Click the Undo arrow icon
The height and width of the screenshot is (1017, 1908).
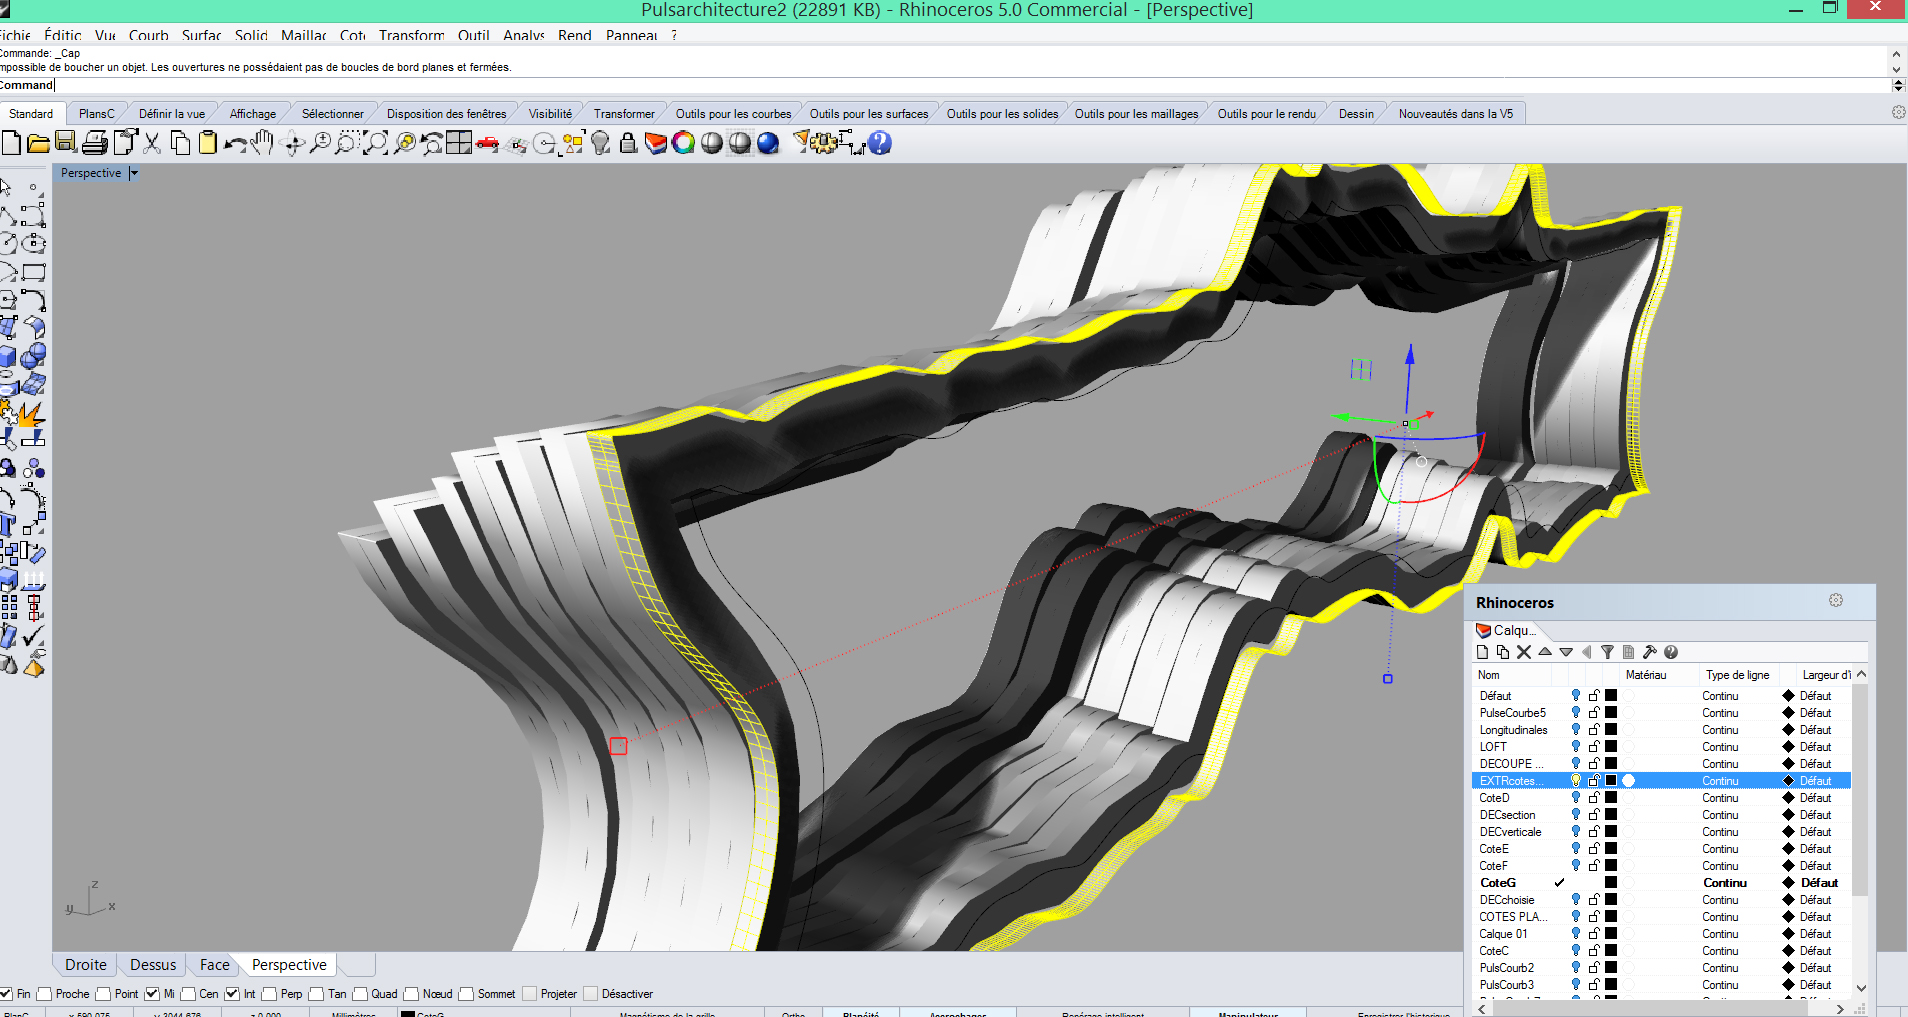tap(234, 144)
